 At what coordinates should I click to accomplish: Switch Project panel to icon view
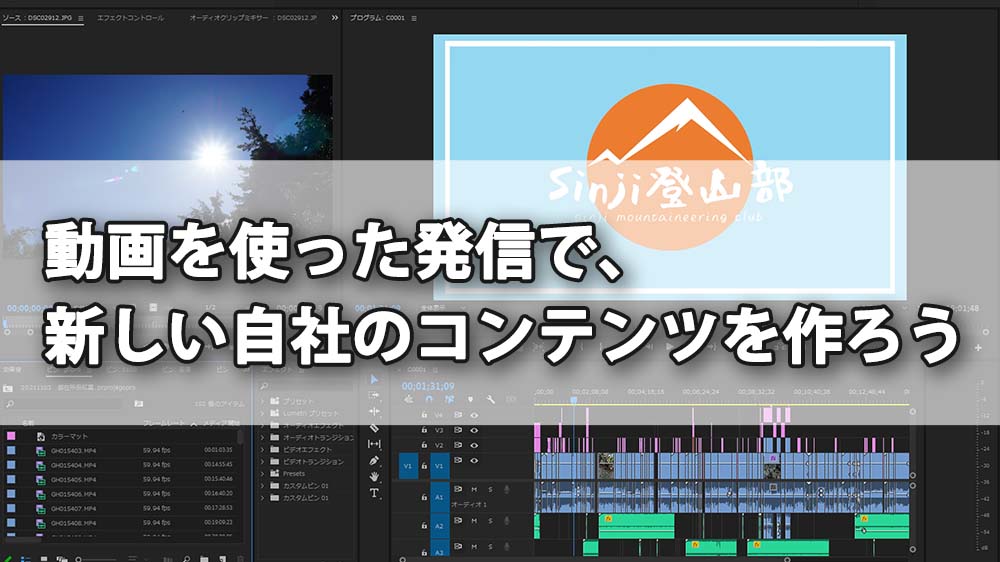point(44,559)
